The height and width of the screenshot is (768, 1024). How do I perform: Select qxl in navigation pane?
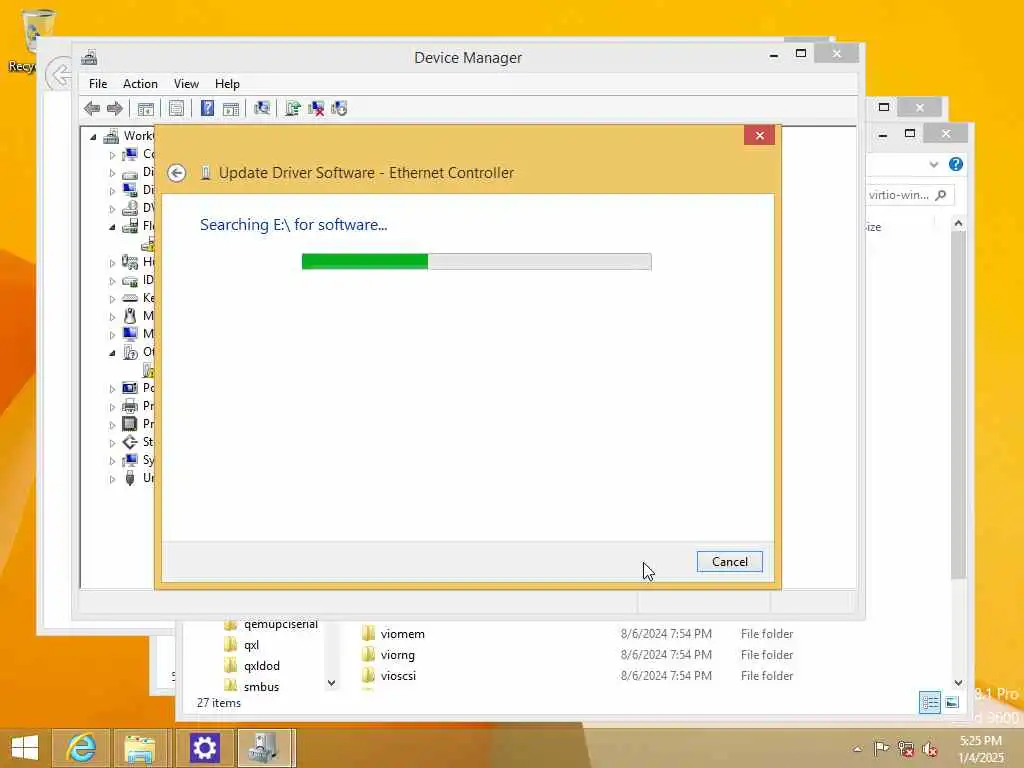point(251,645)
